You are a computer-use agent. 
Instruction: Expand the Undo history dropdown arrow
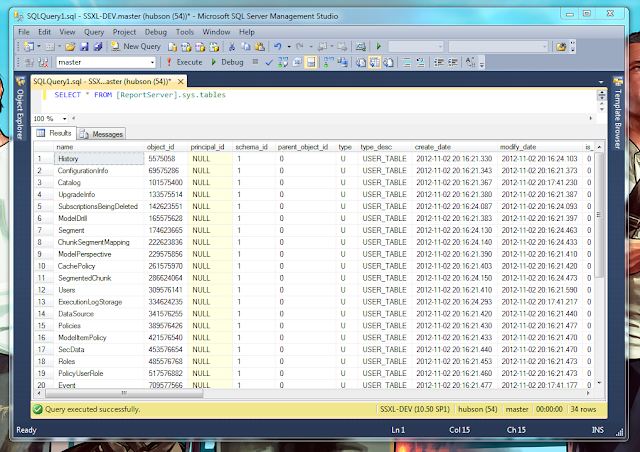tap(289, 47)
